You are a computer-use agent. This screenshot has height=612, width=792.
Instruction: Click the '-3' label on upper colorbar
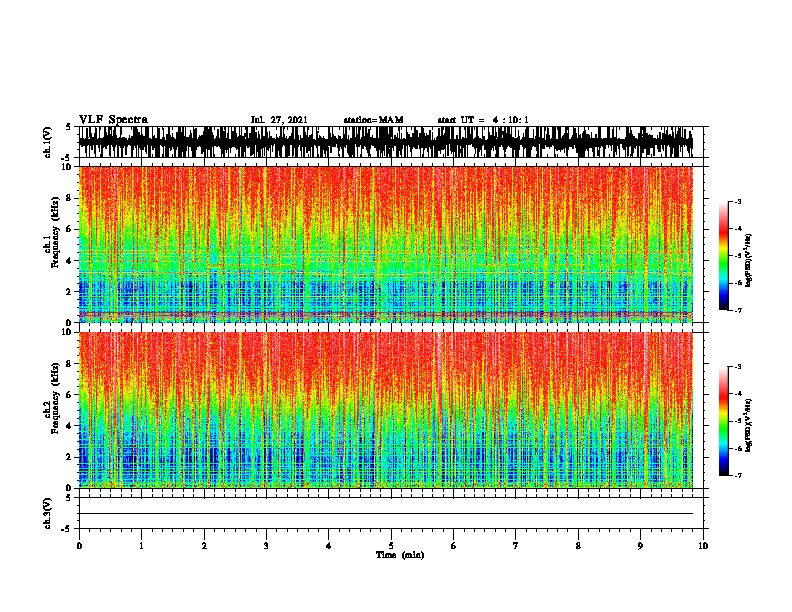[737, 201]
